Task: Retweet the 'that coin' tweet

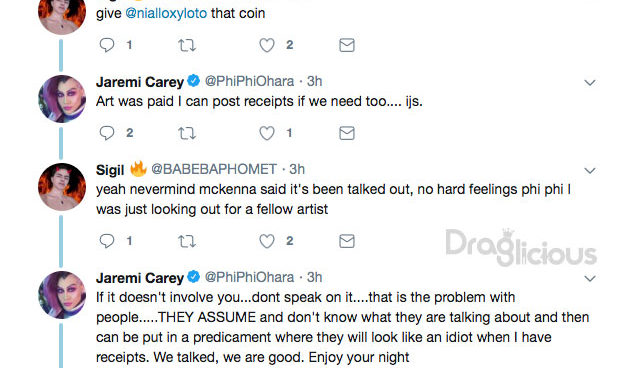Action: 187,45
